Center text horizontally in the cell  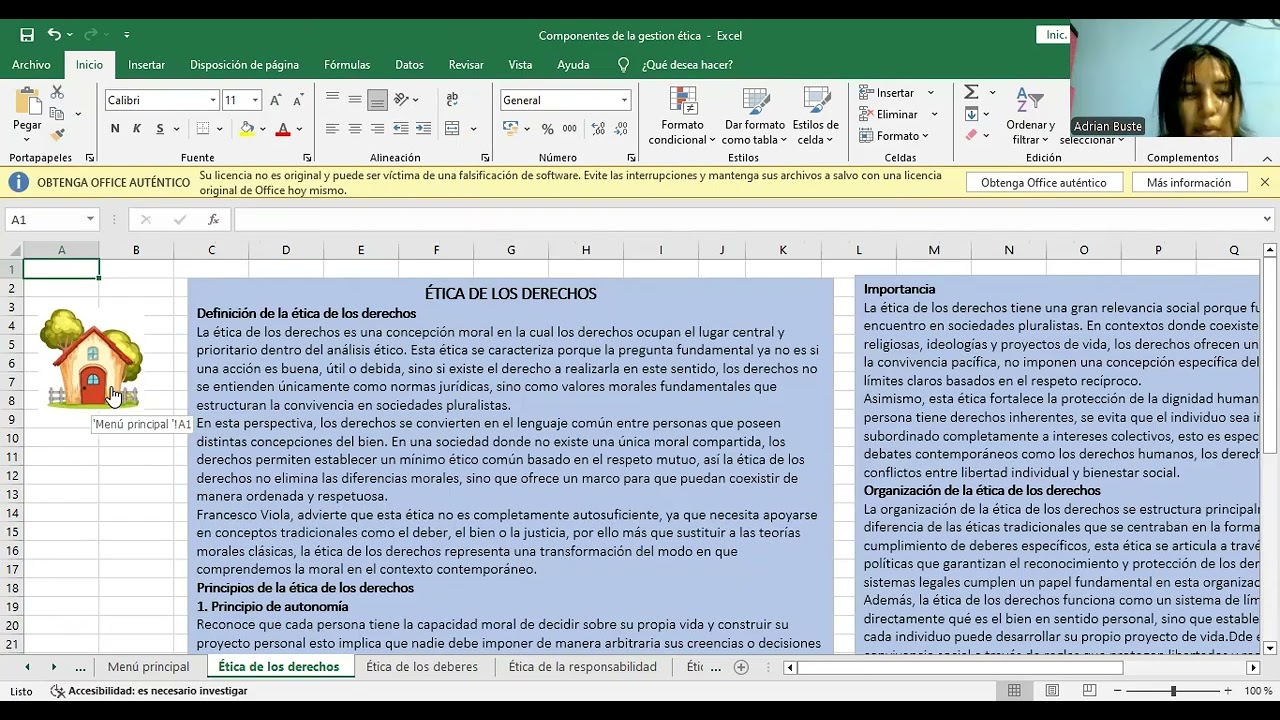(x=355, y=128)
